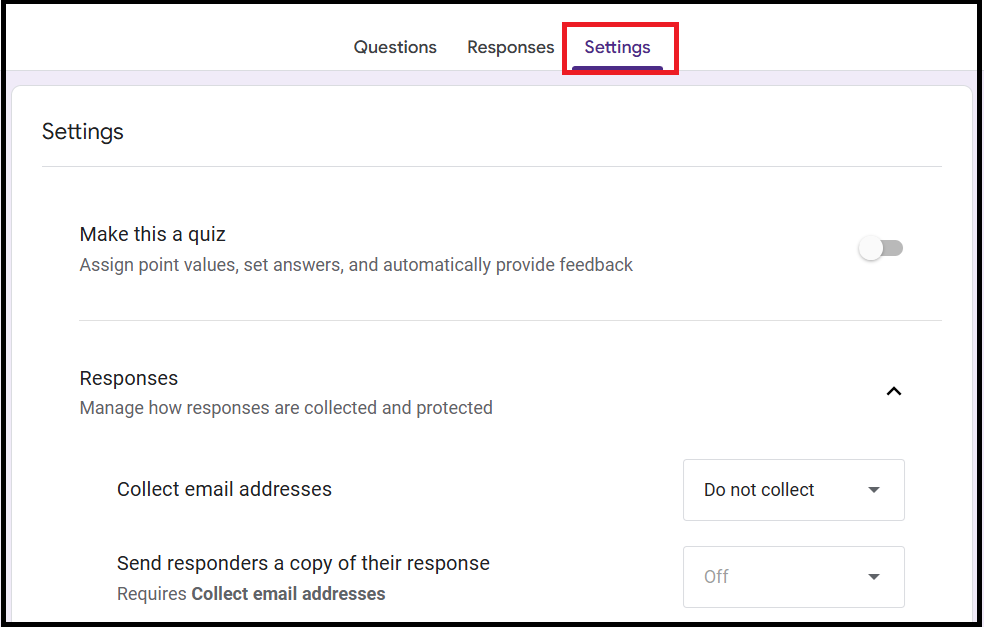Viewport: 984px width, 627px height.
Task: Enable the Make this a quiz toggle
Action: click(881, 248)
